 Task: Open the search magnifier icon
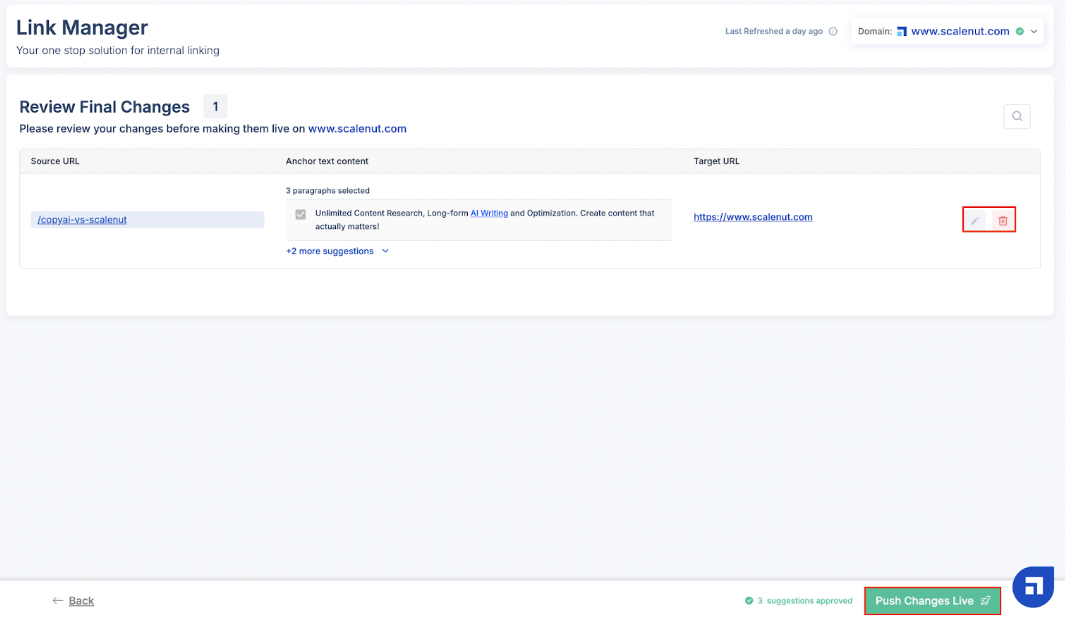click(x=1017, y=116)
